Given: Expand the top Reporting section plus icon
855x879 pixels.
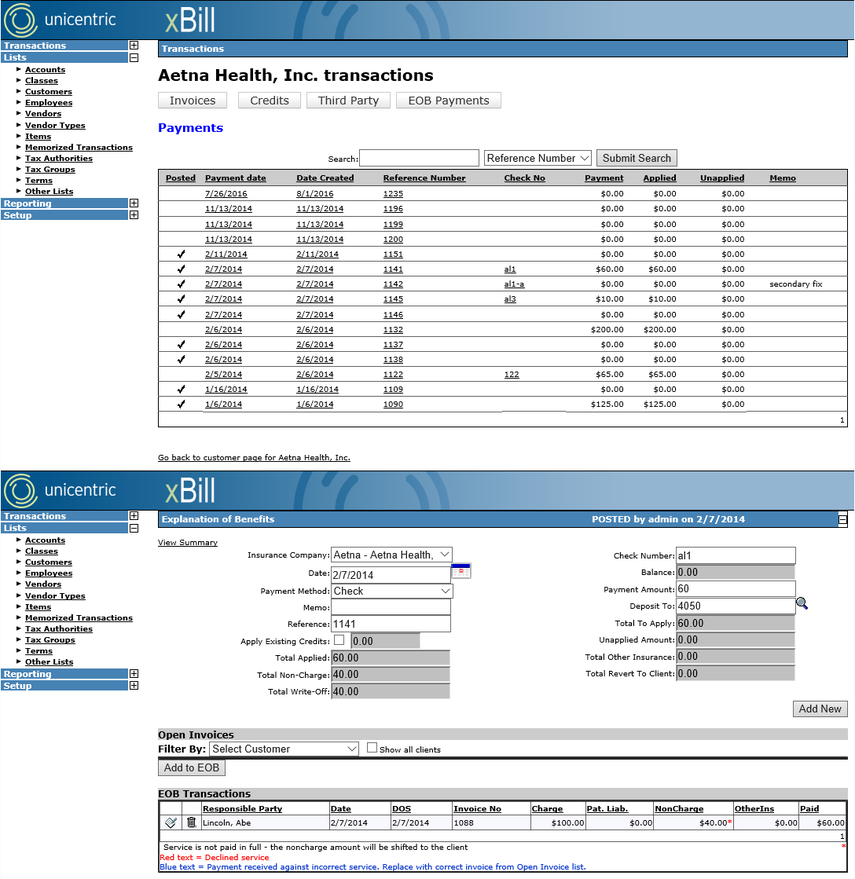Looking at the screenshot, I should point(134,203).
